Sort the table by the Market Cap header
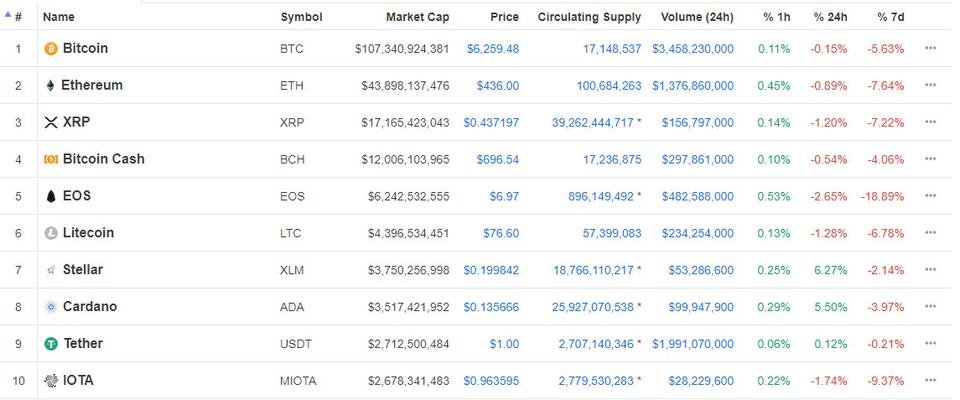The width and height of the screenshot is (960, 400). click(x=417, y=17)
